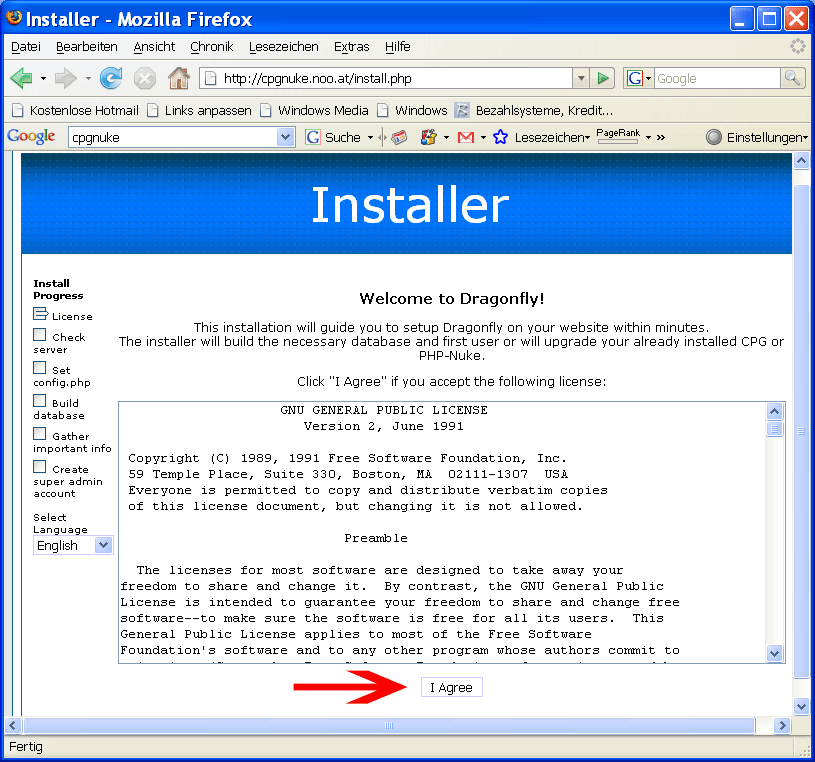815x762 pixels.
Task: Click the colorful Google toolbar send icon
Action: point(429,137)
